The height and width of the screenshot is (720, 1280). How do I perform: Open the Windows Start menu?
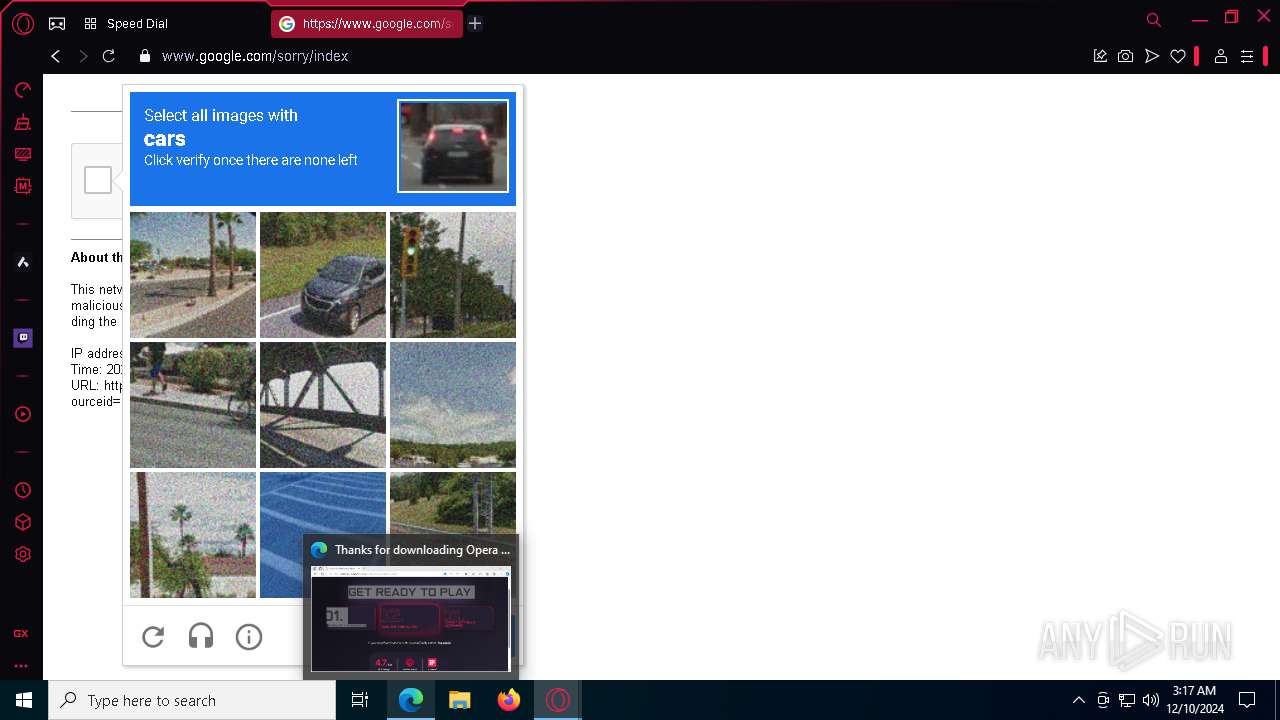(x=24, y=700)
